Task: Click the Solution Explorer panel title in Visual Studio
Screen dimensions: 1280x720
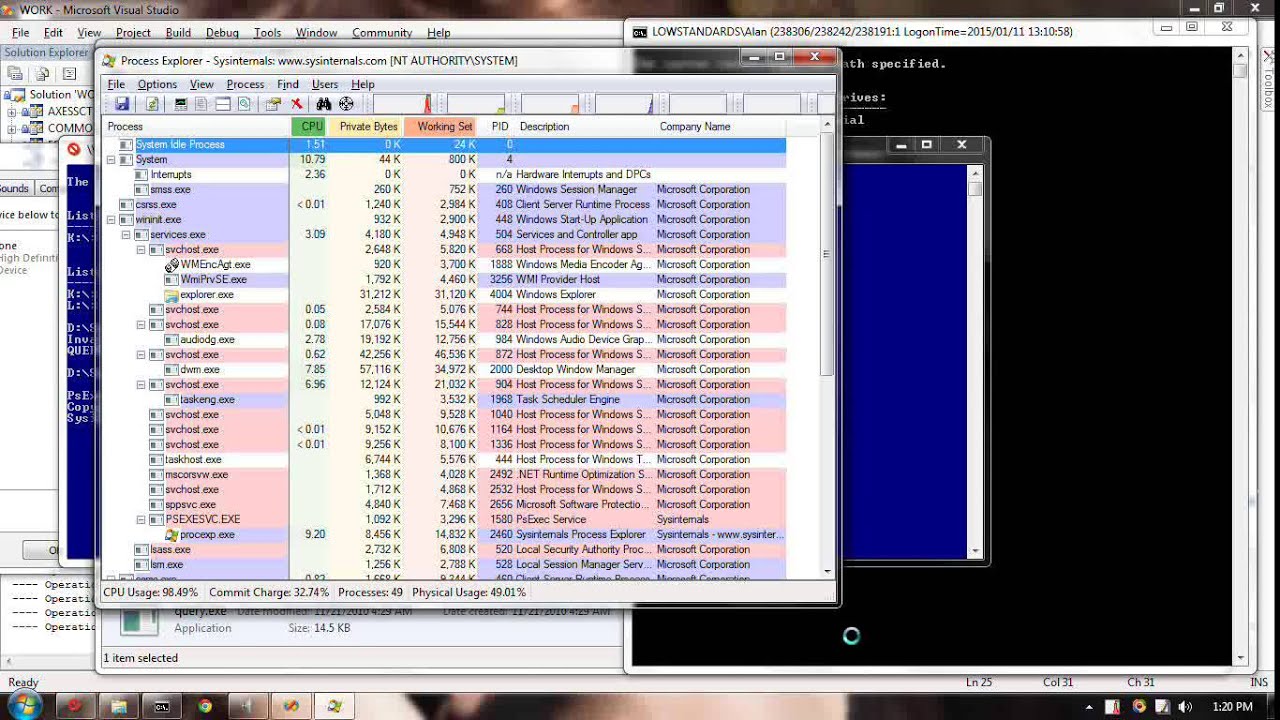Action: click(46, 53)
